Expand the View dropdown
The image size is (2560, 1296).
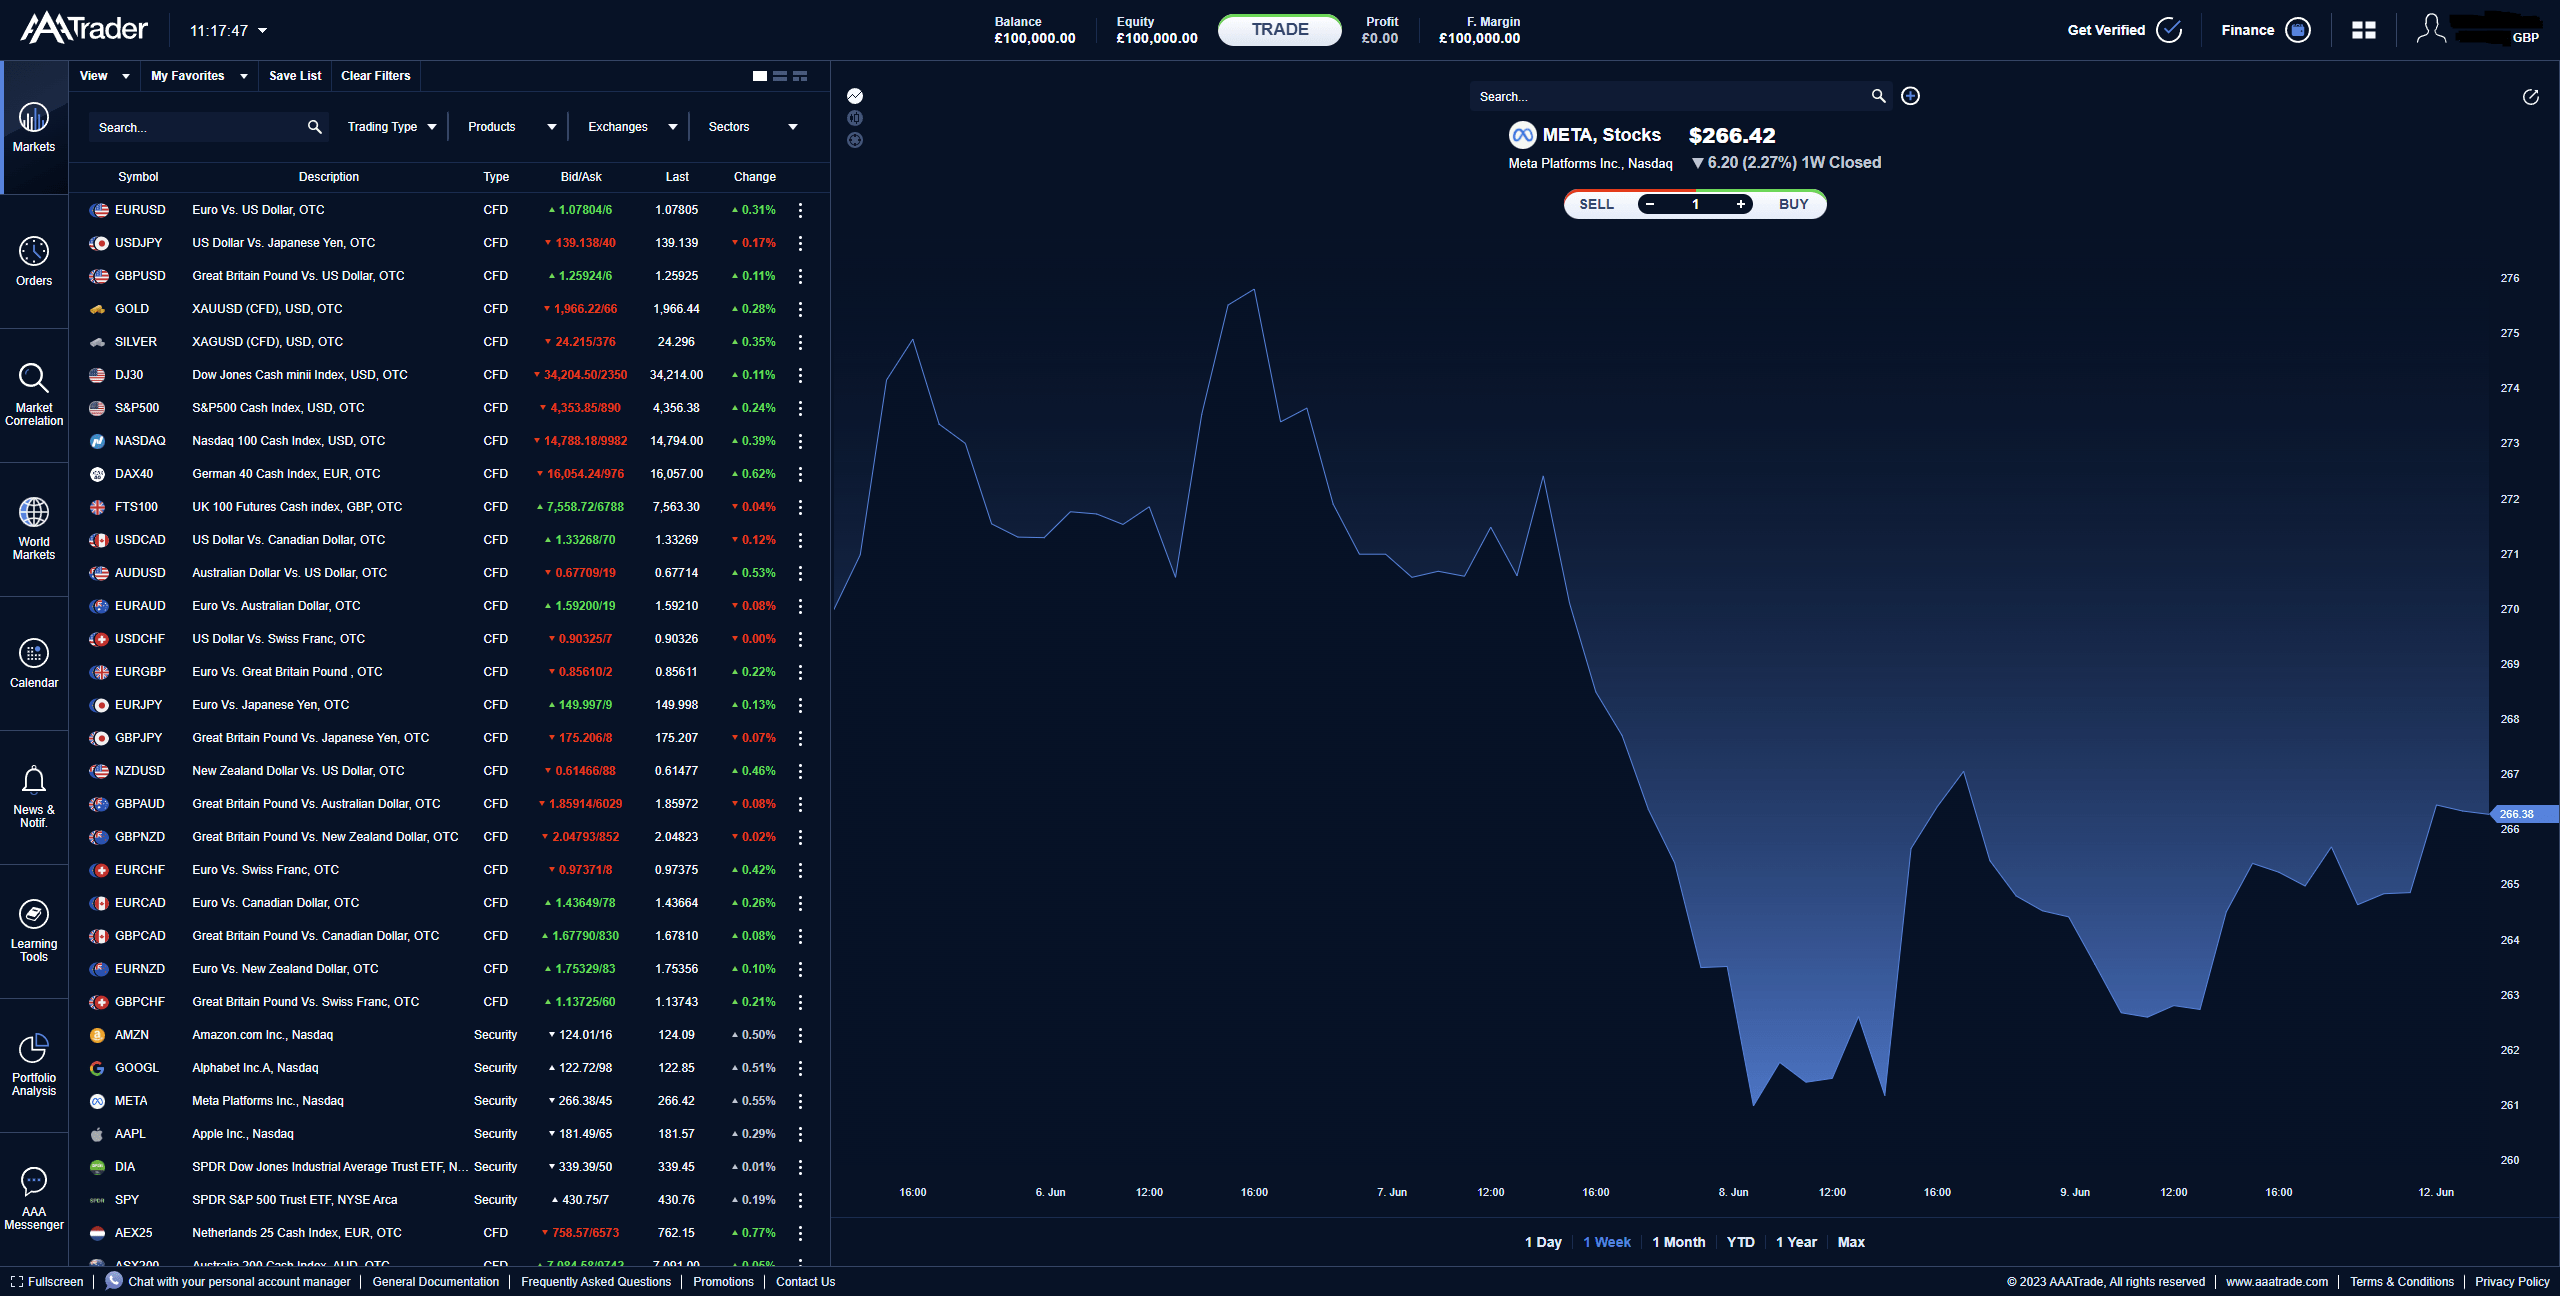(x=105, y=76)
